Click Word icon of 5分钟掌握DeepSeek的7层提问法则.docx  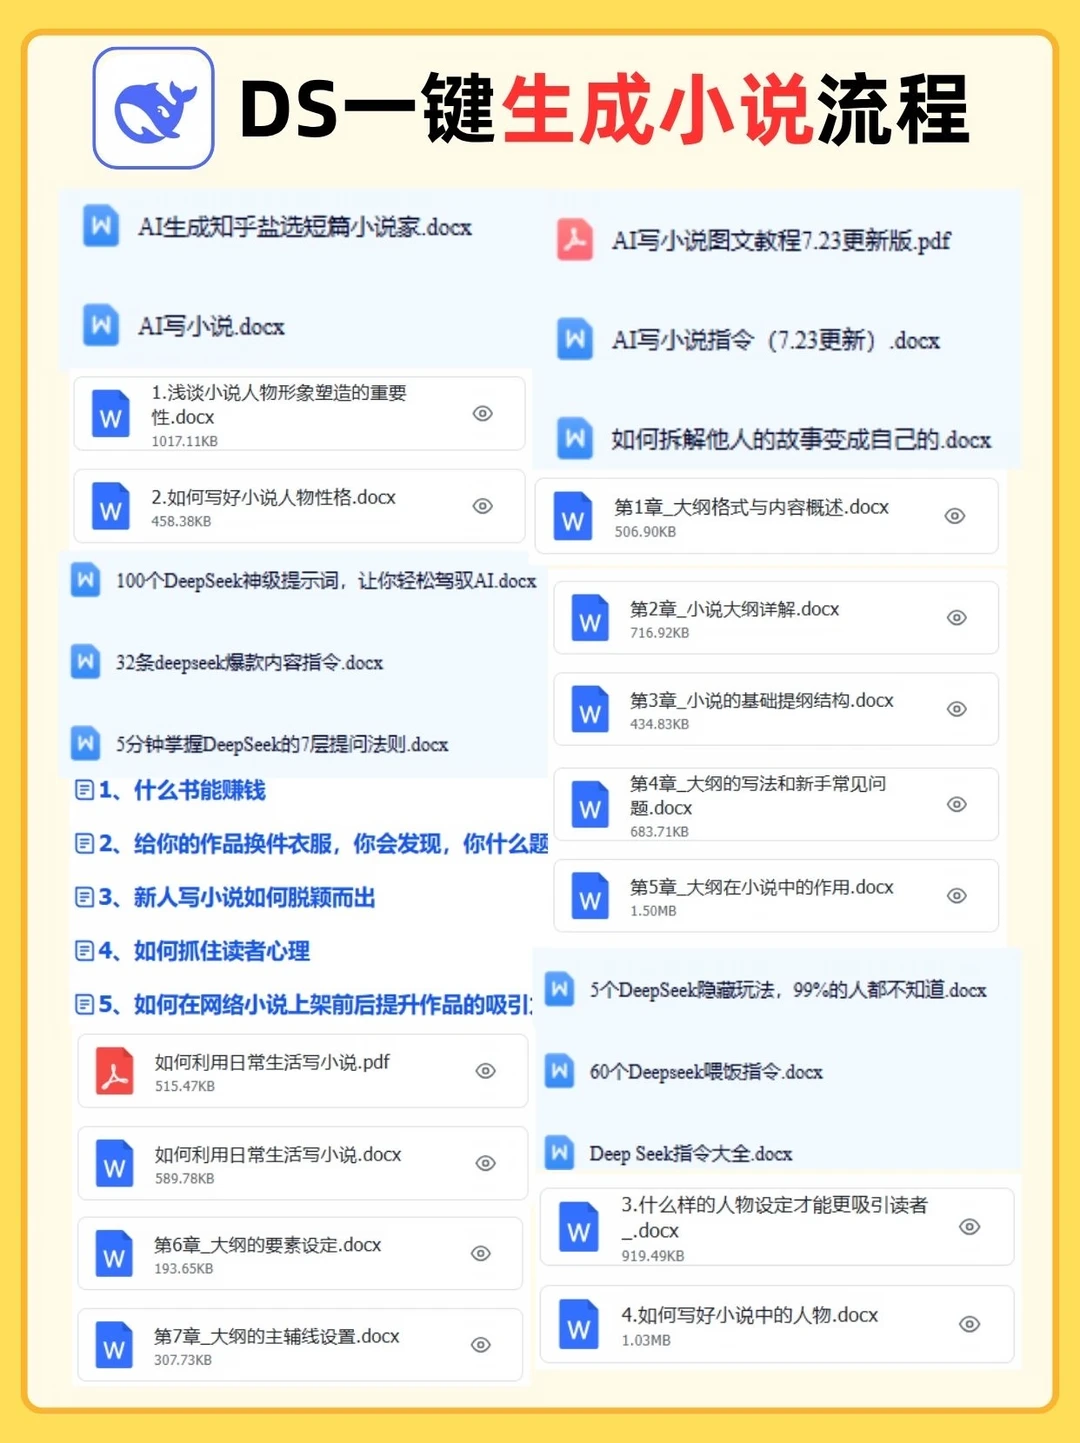[85, 743]
